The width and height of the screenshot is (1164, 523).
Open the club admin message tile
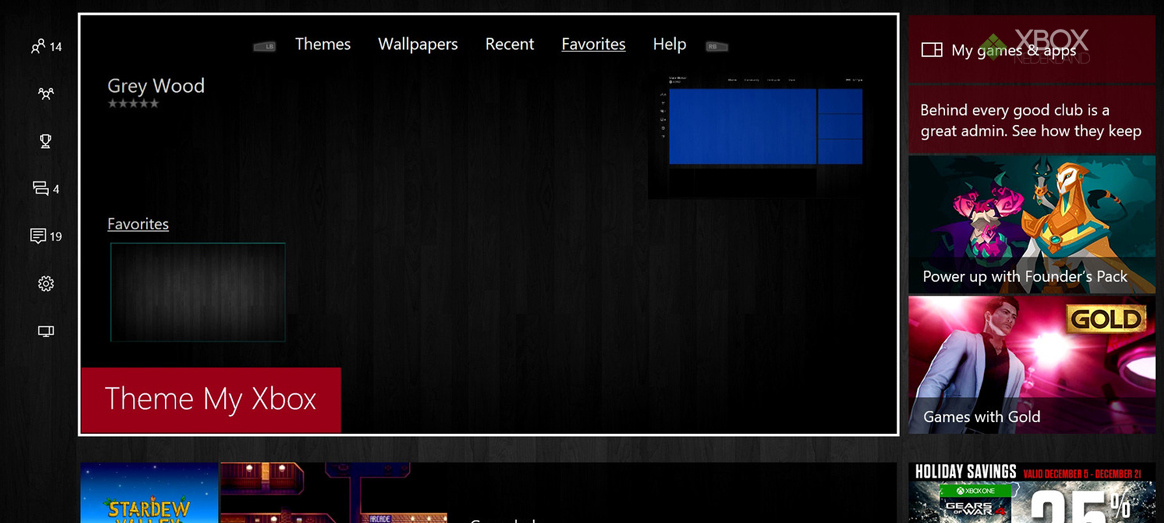tap(1032, 120)
